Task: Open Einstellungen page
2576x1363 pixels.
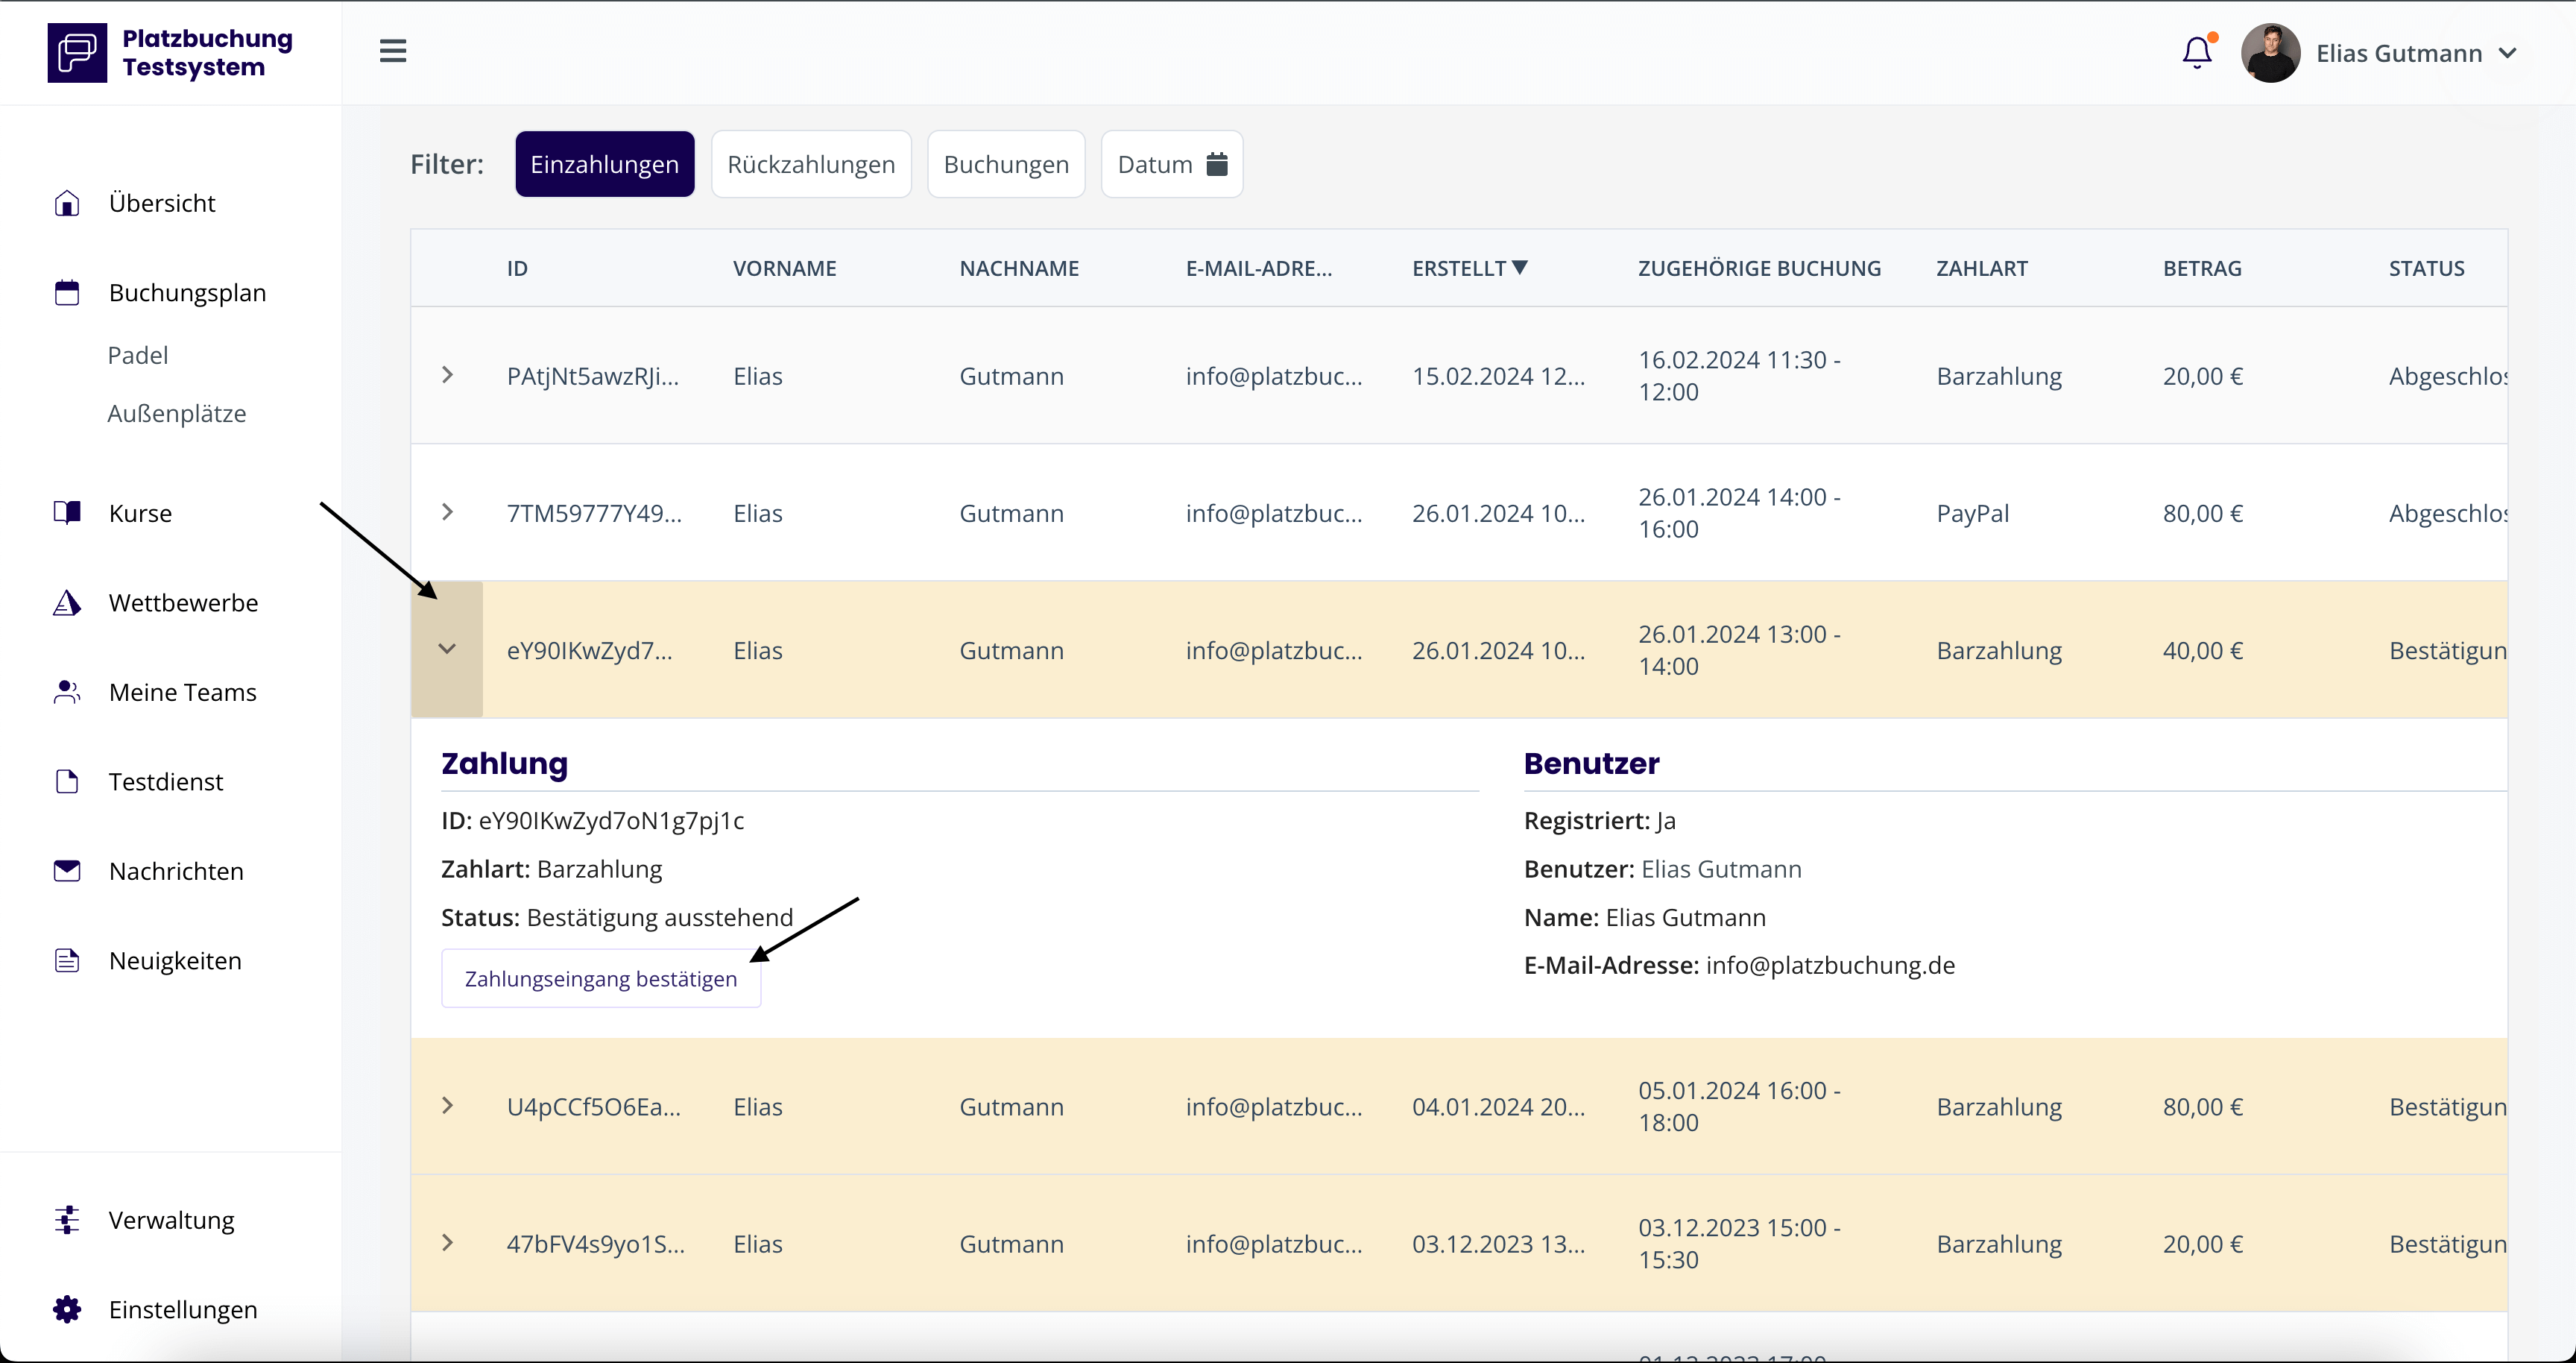Action: pyautogui.click(x=183, y=1310)
